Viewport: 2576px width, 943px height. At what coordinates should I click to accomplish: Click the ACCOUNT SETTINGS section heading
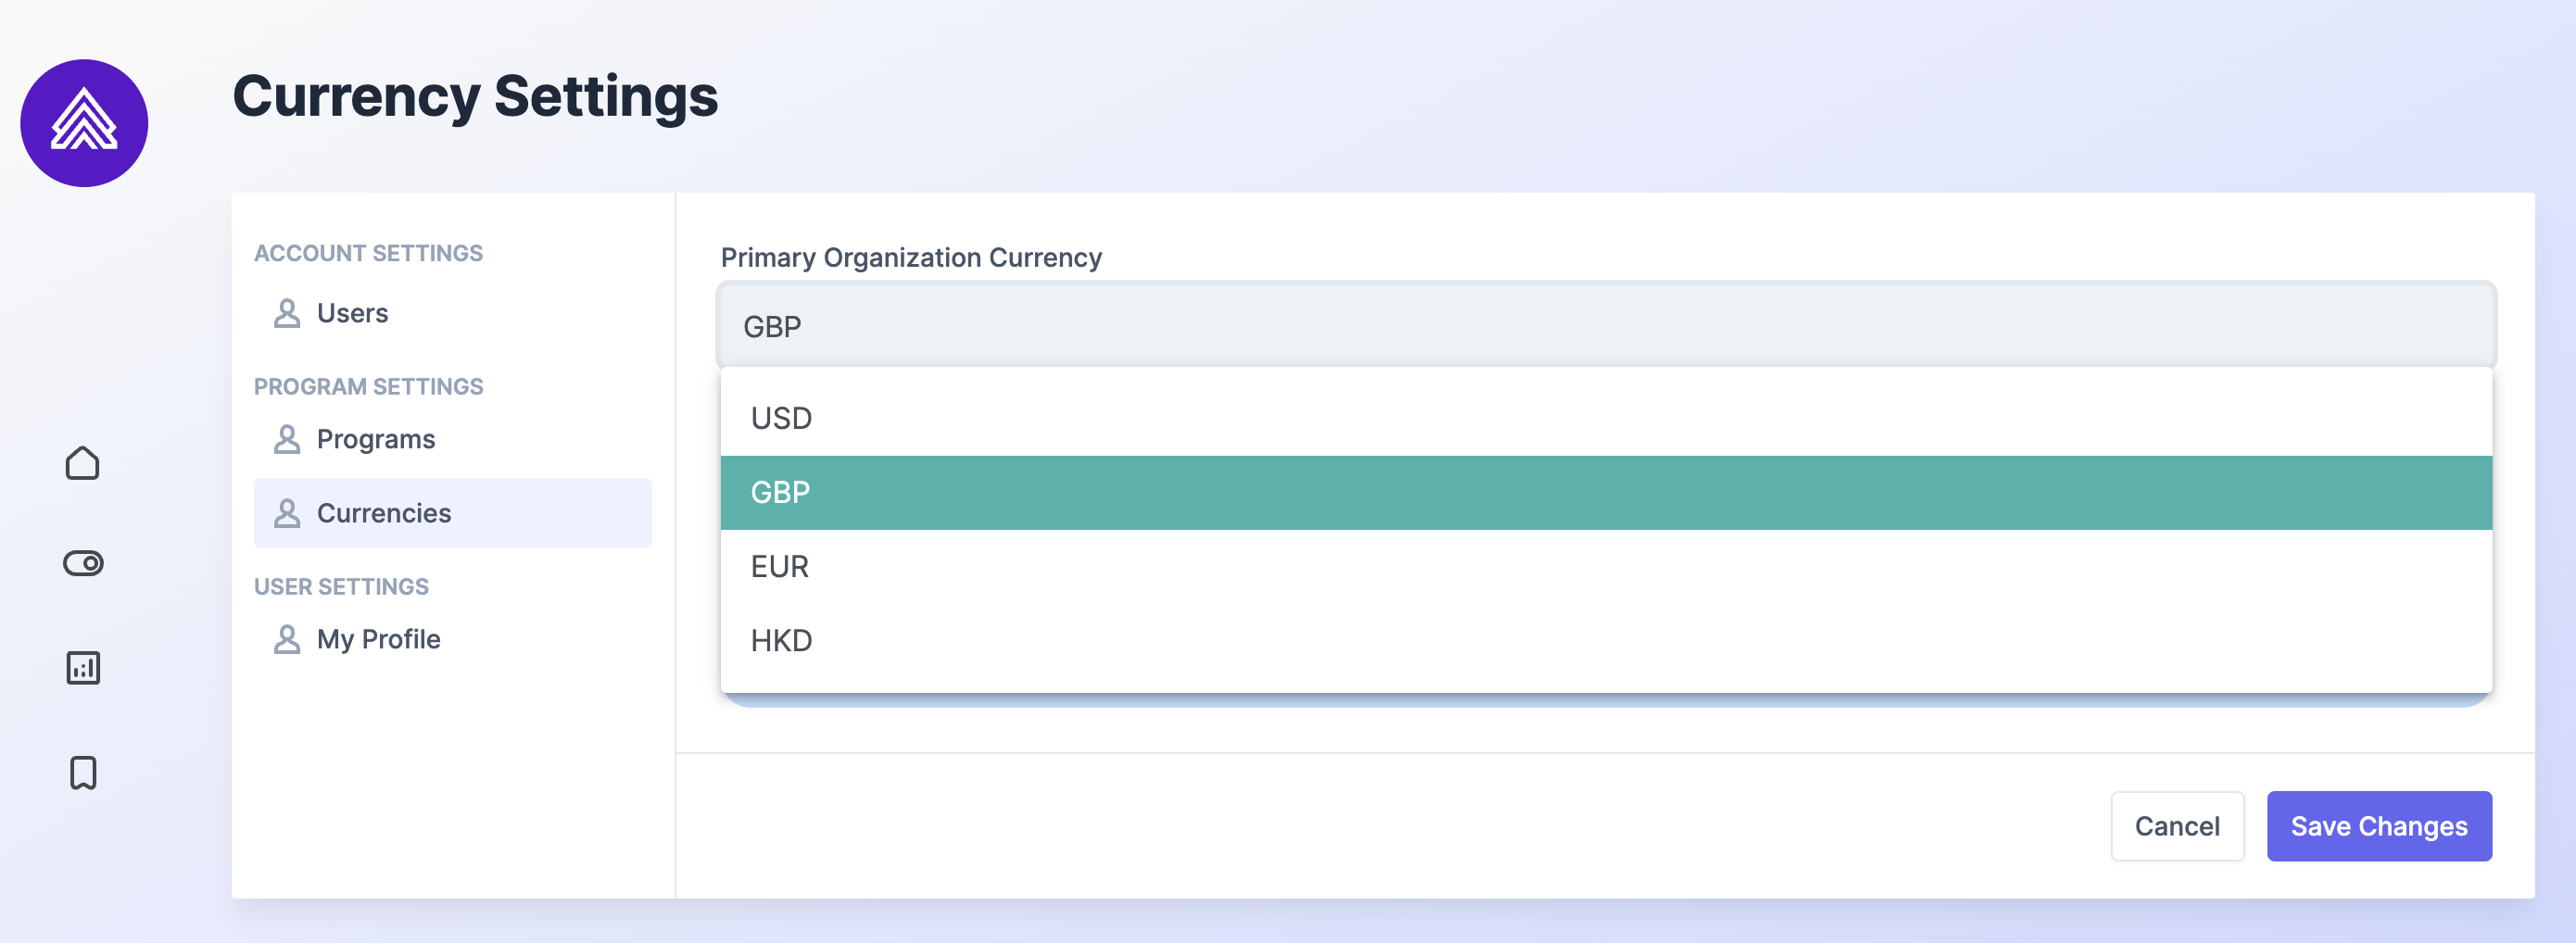click(368, 253)
